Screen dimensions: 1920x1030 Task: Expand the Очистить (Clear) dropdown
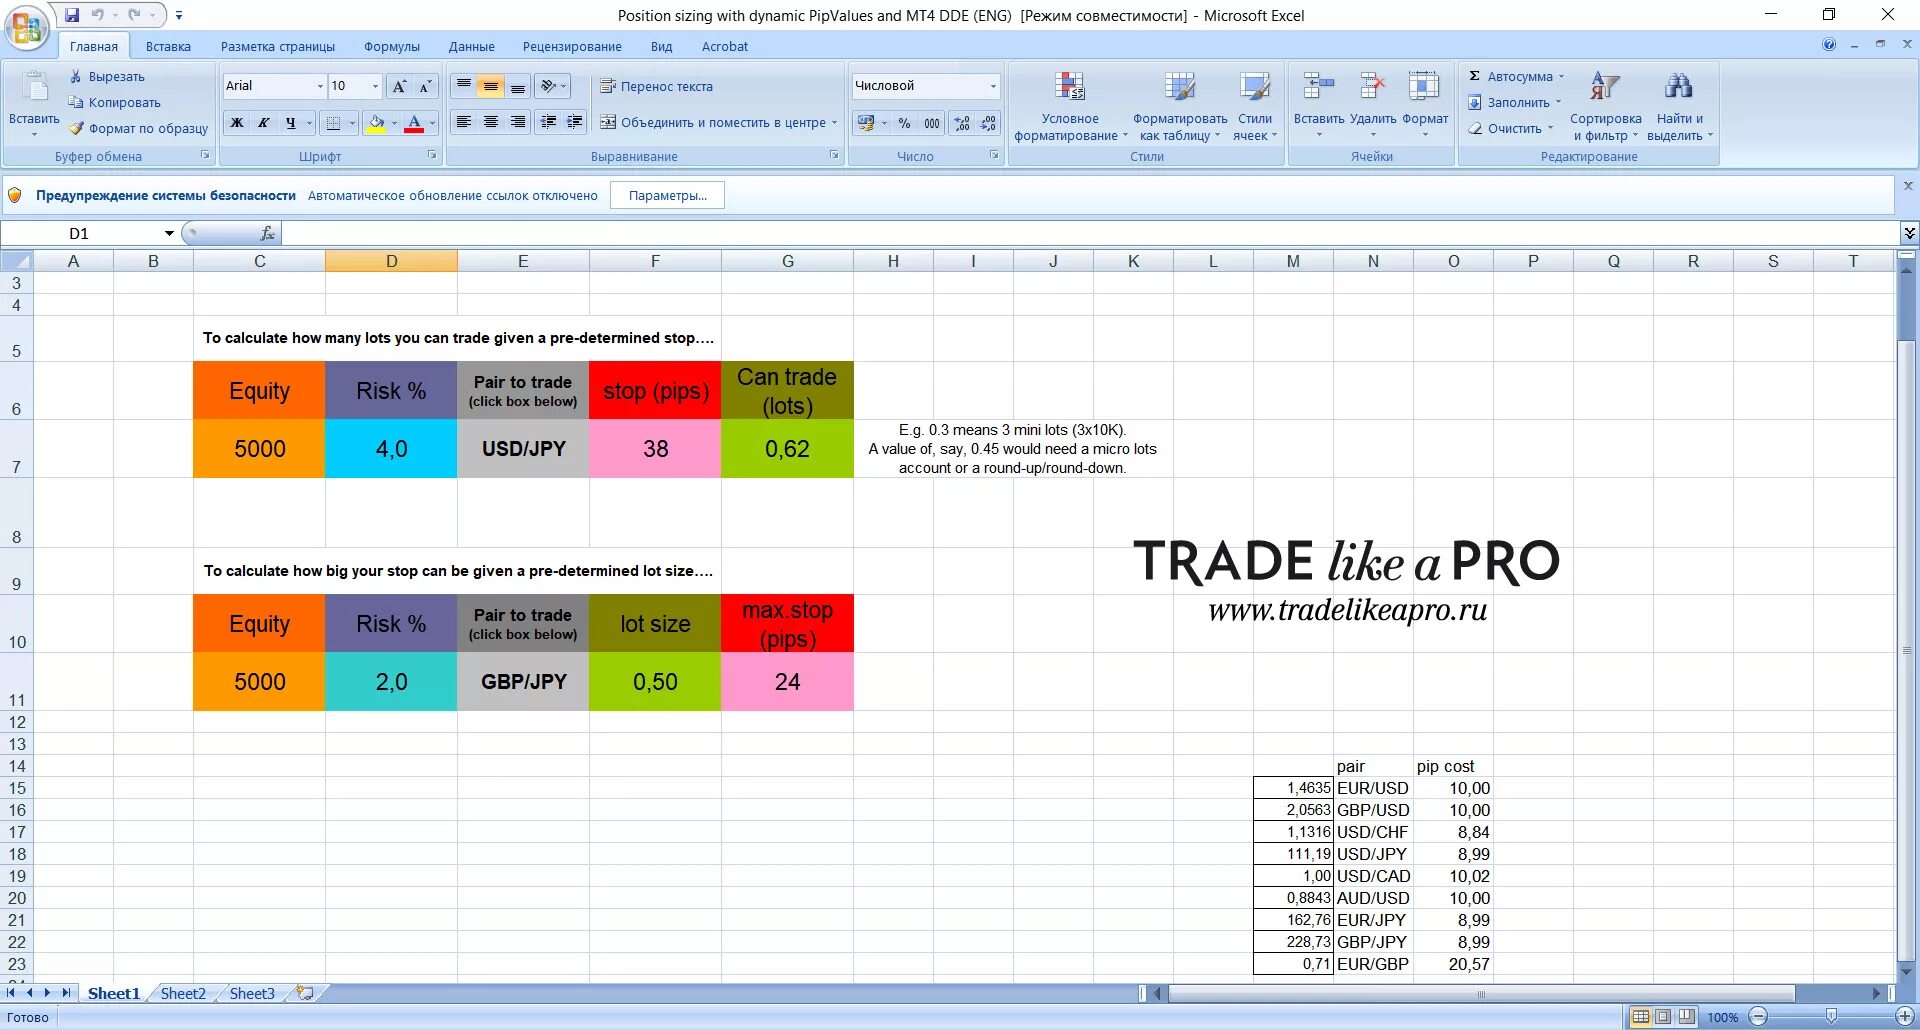[1550, 128]
